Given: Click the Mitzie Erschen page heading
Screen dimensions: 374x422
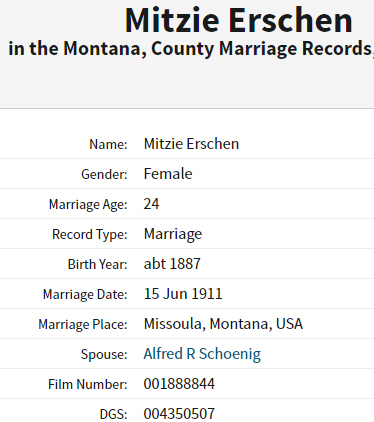Looking at the screenshot, I should (239, 20).
